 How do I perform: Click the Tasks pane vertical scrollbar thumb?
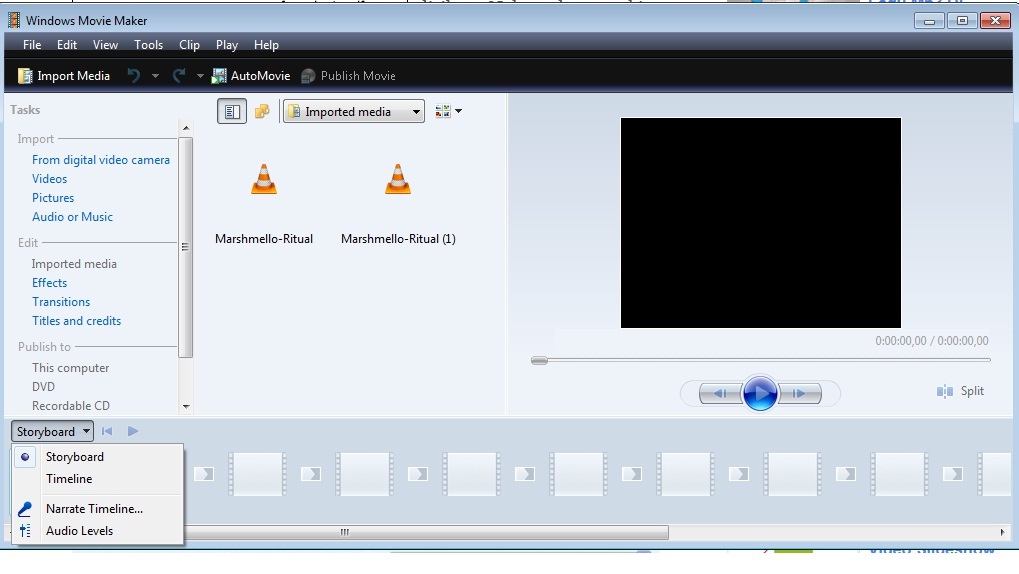click(x=186, y=247)
